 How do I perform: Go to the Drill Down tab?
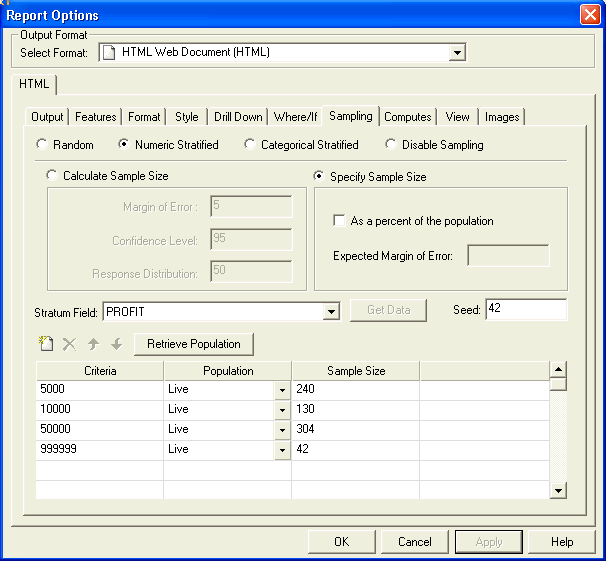[238, 117]
